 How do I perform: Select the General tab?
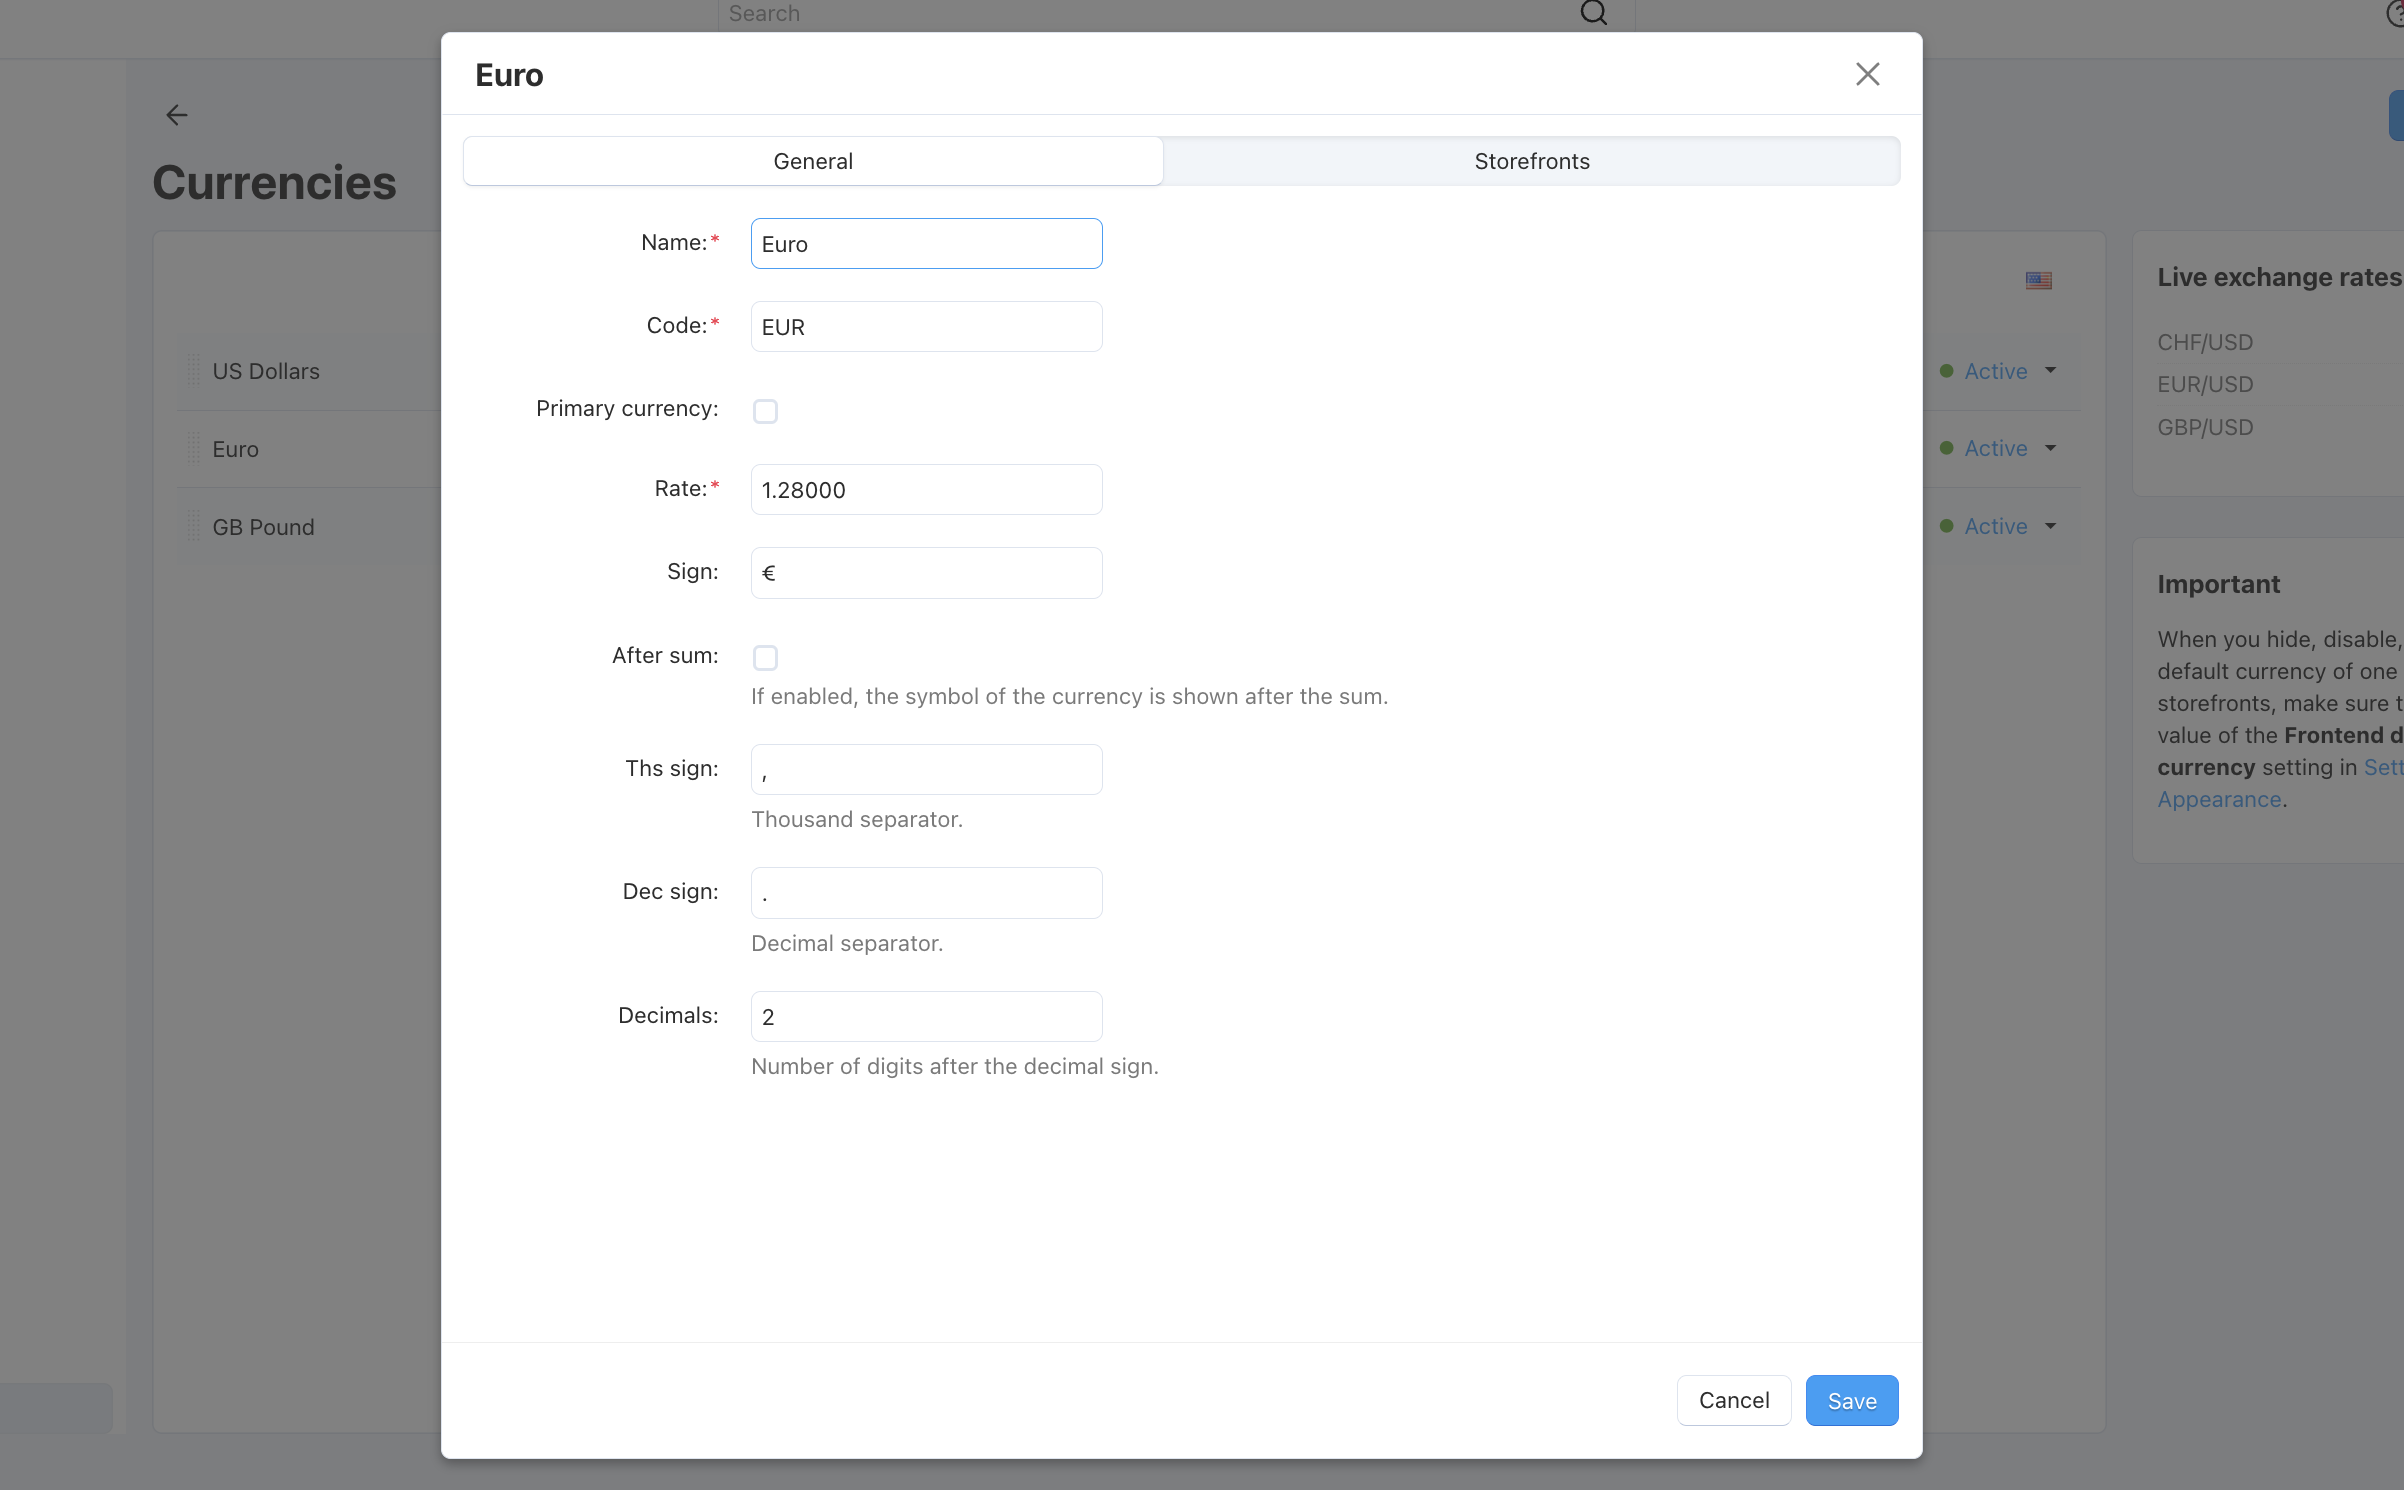pyautogui.click(x=813, y=161)
